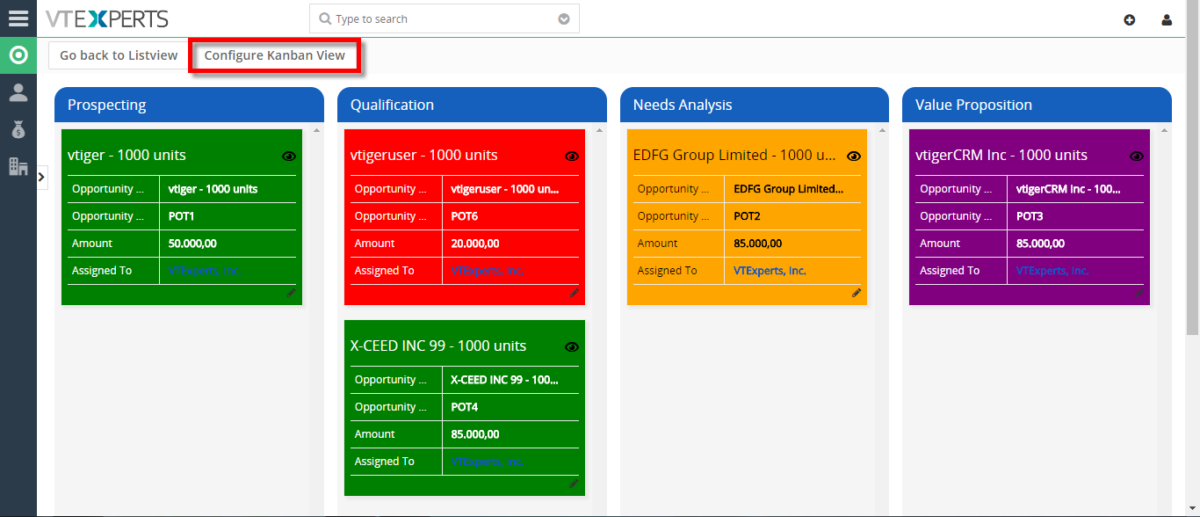Open the EDFG Group Limited card title
The image size is (1200, 517).
click(735, 155)
